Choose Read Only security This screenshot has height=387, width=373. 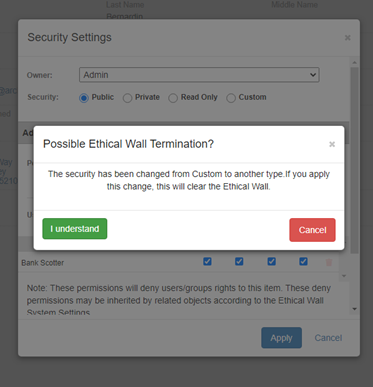(173, 98)
